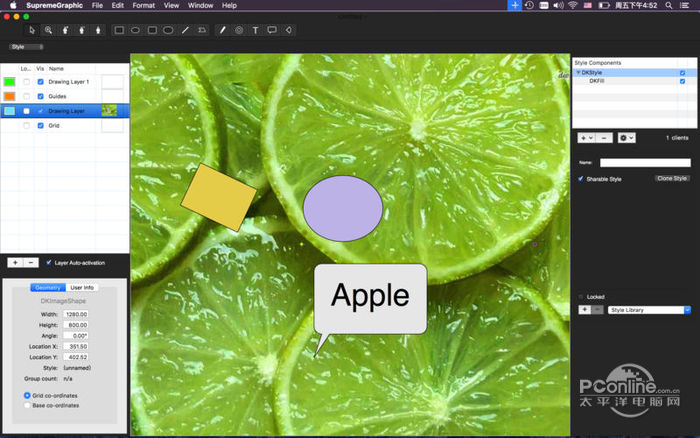Click the orange Guides layer color swatch
This screenshot has height=438, width=700.
point(10,96)
